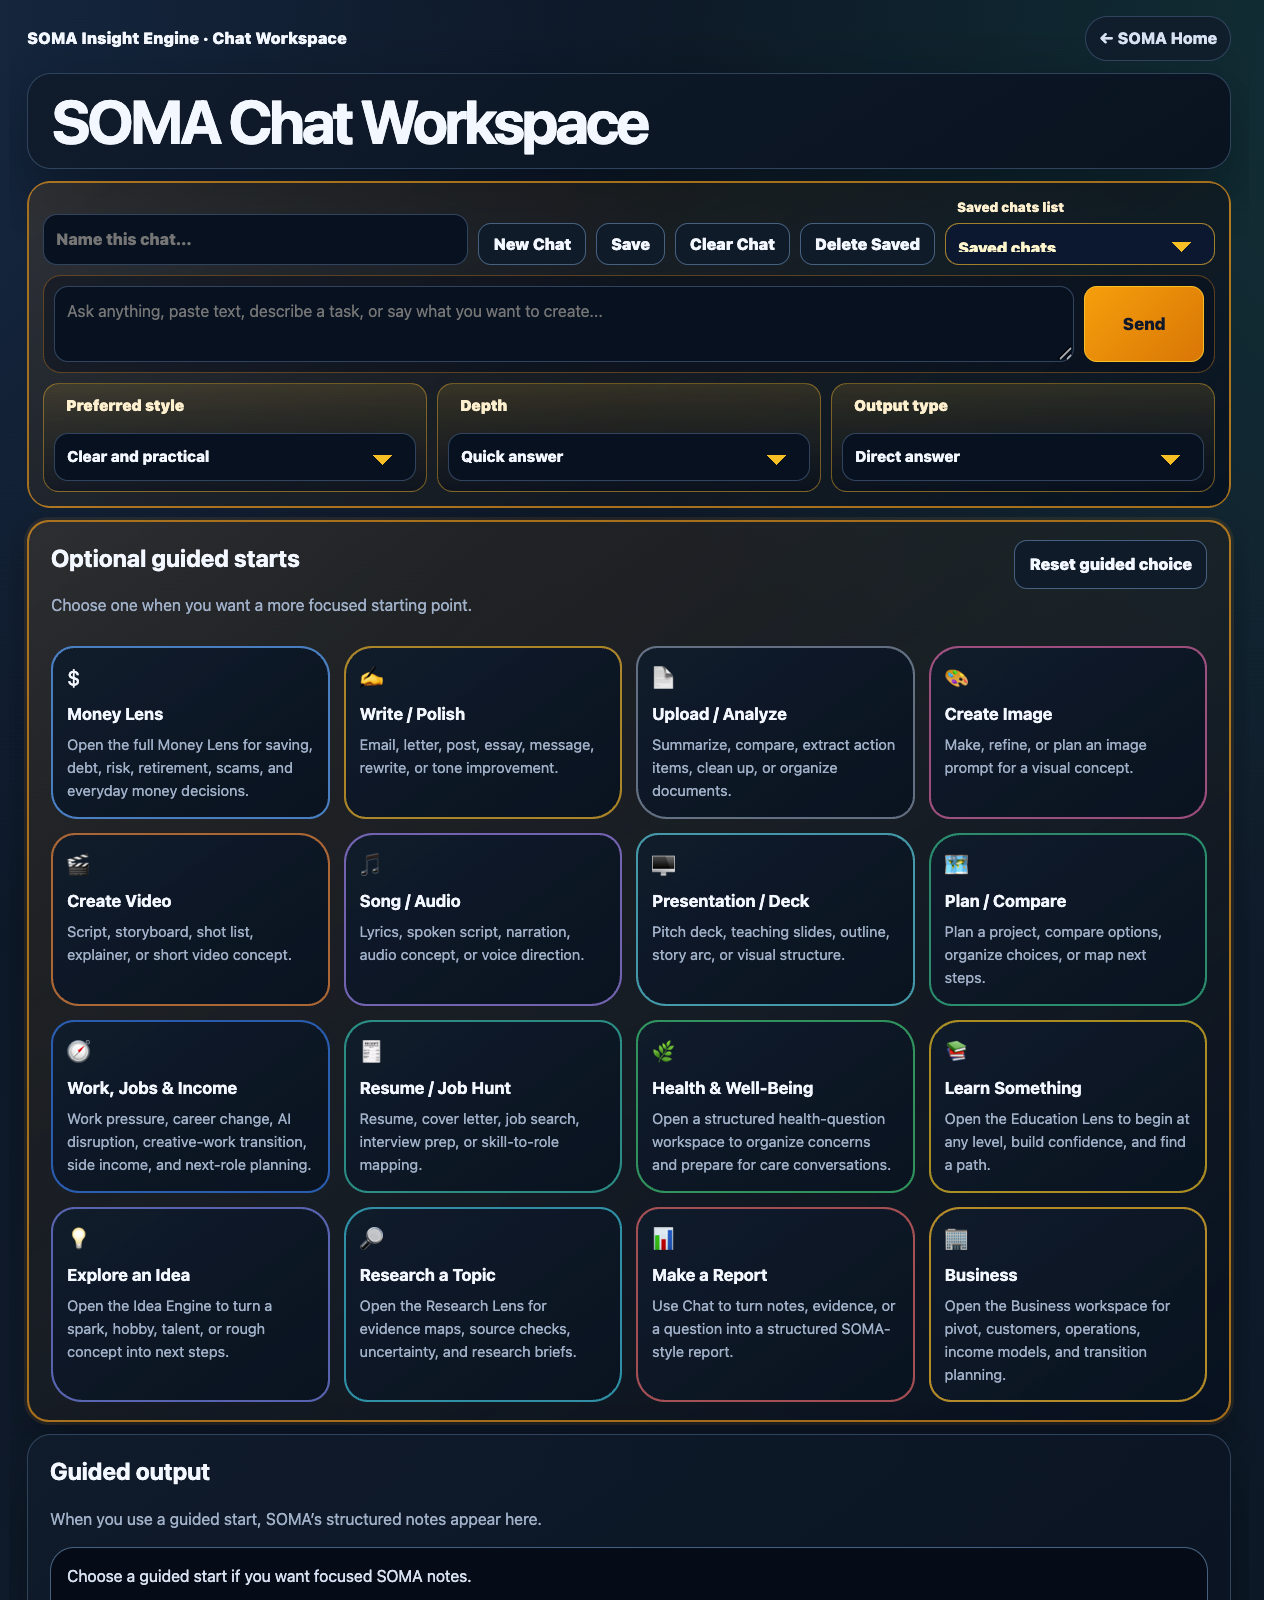Open the Saved chats dropdown

[1079, 245]
